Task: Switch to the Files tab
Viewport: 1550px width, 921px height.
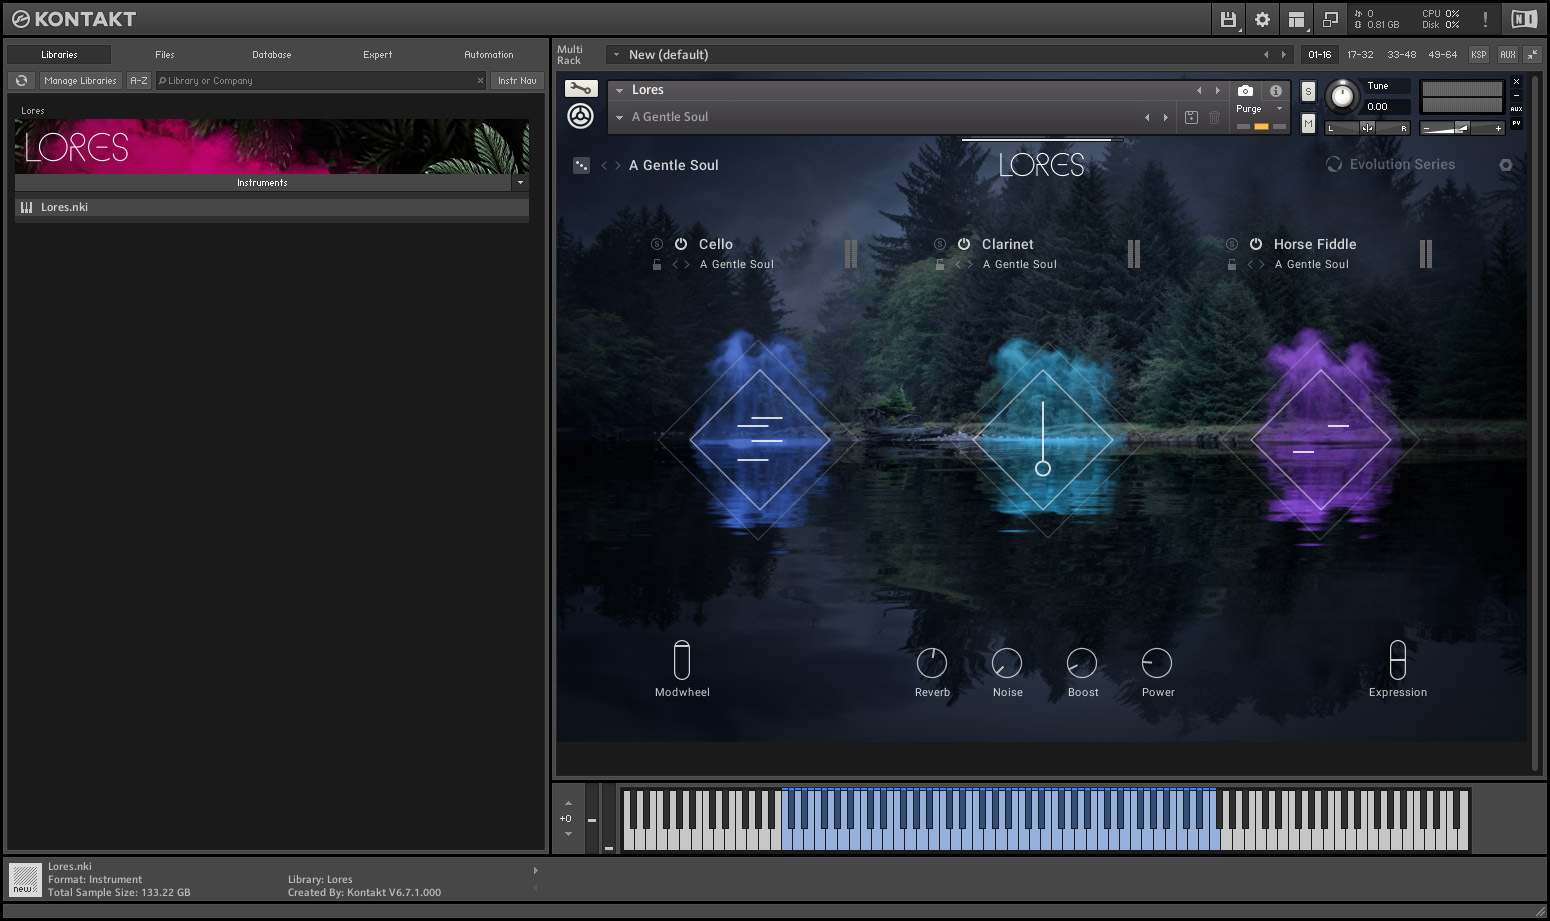Action: (164, 55)
